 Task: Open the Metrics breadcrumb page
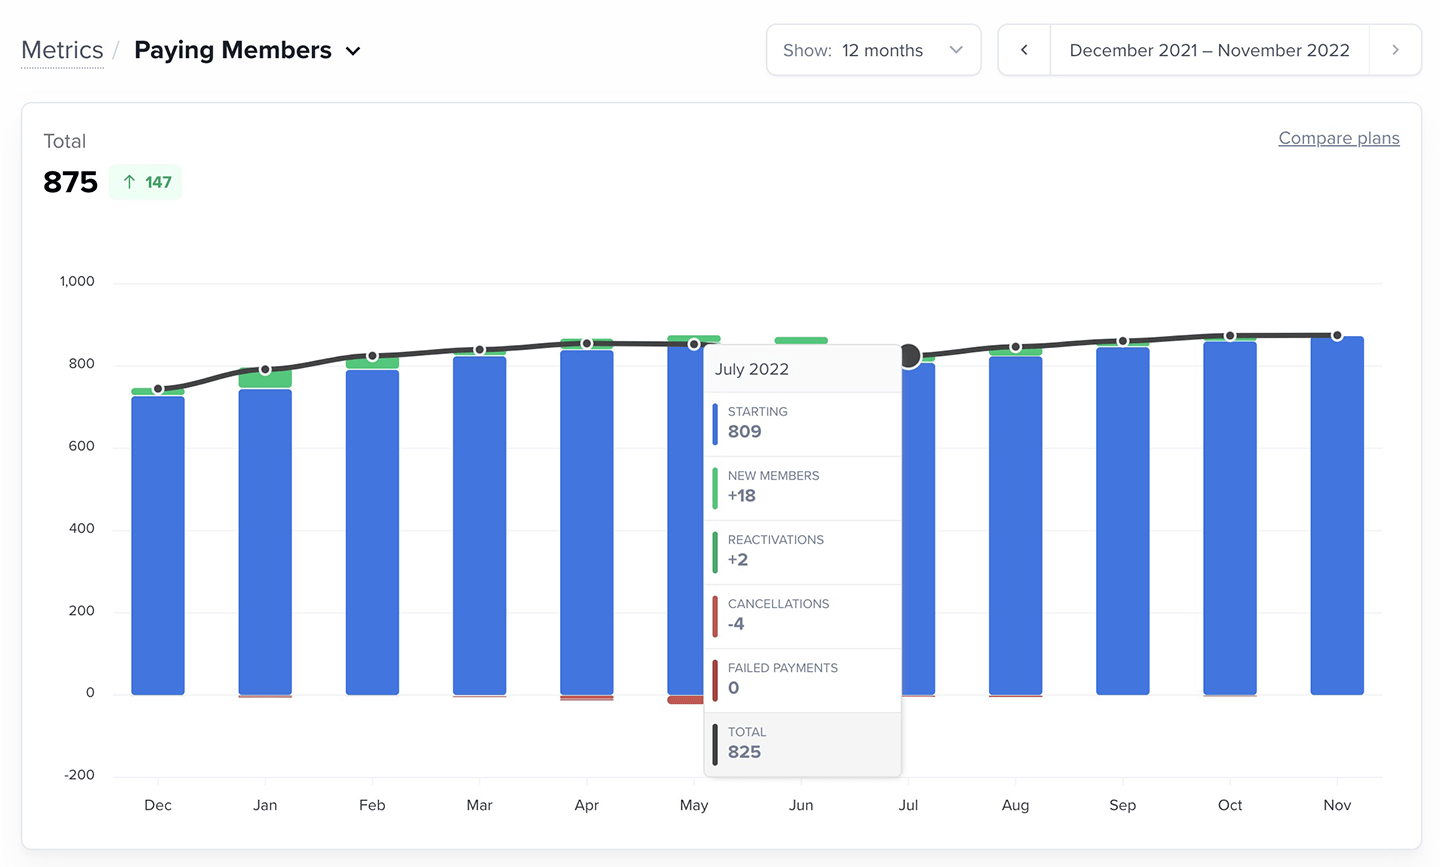click(x=62, y=49)
